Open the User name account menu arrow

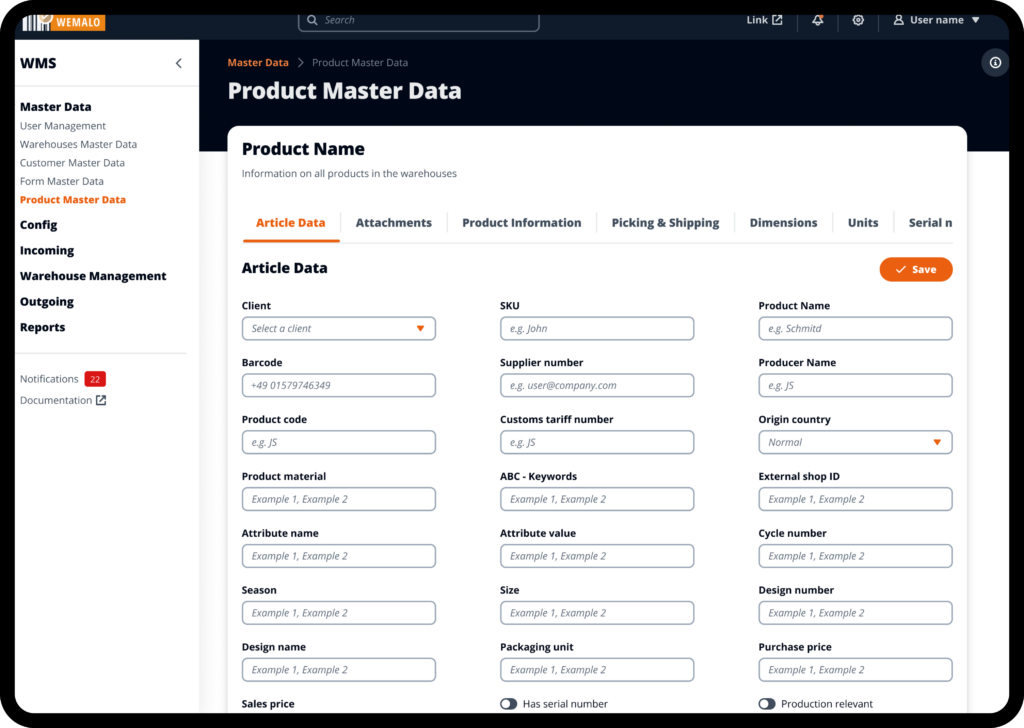tap(976, 20)
